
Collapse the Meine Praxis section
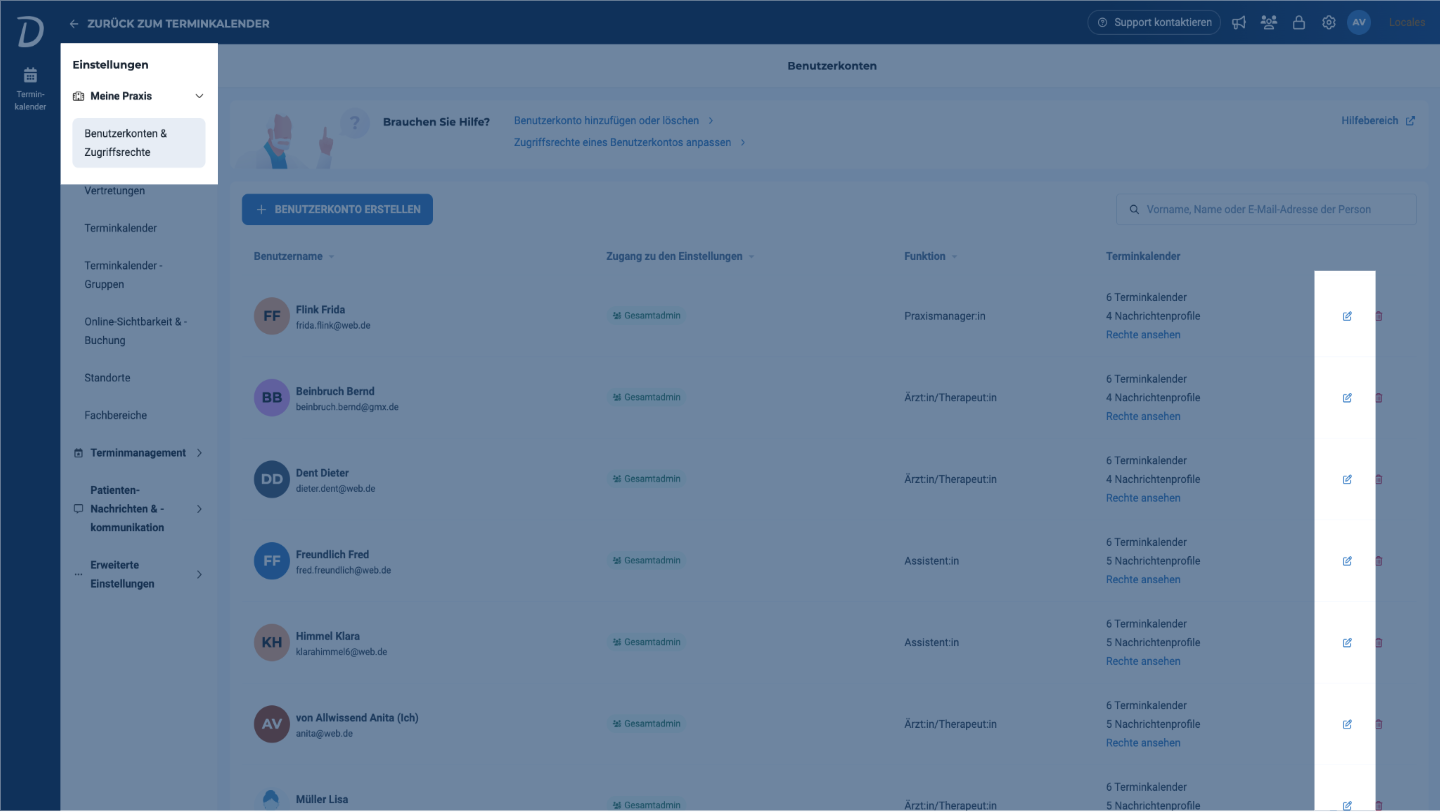point(199,96)
